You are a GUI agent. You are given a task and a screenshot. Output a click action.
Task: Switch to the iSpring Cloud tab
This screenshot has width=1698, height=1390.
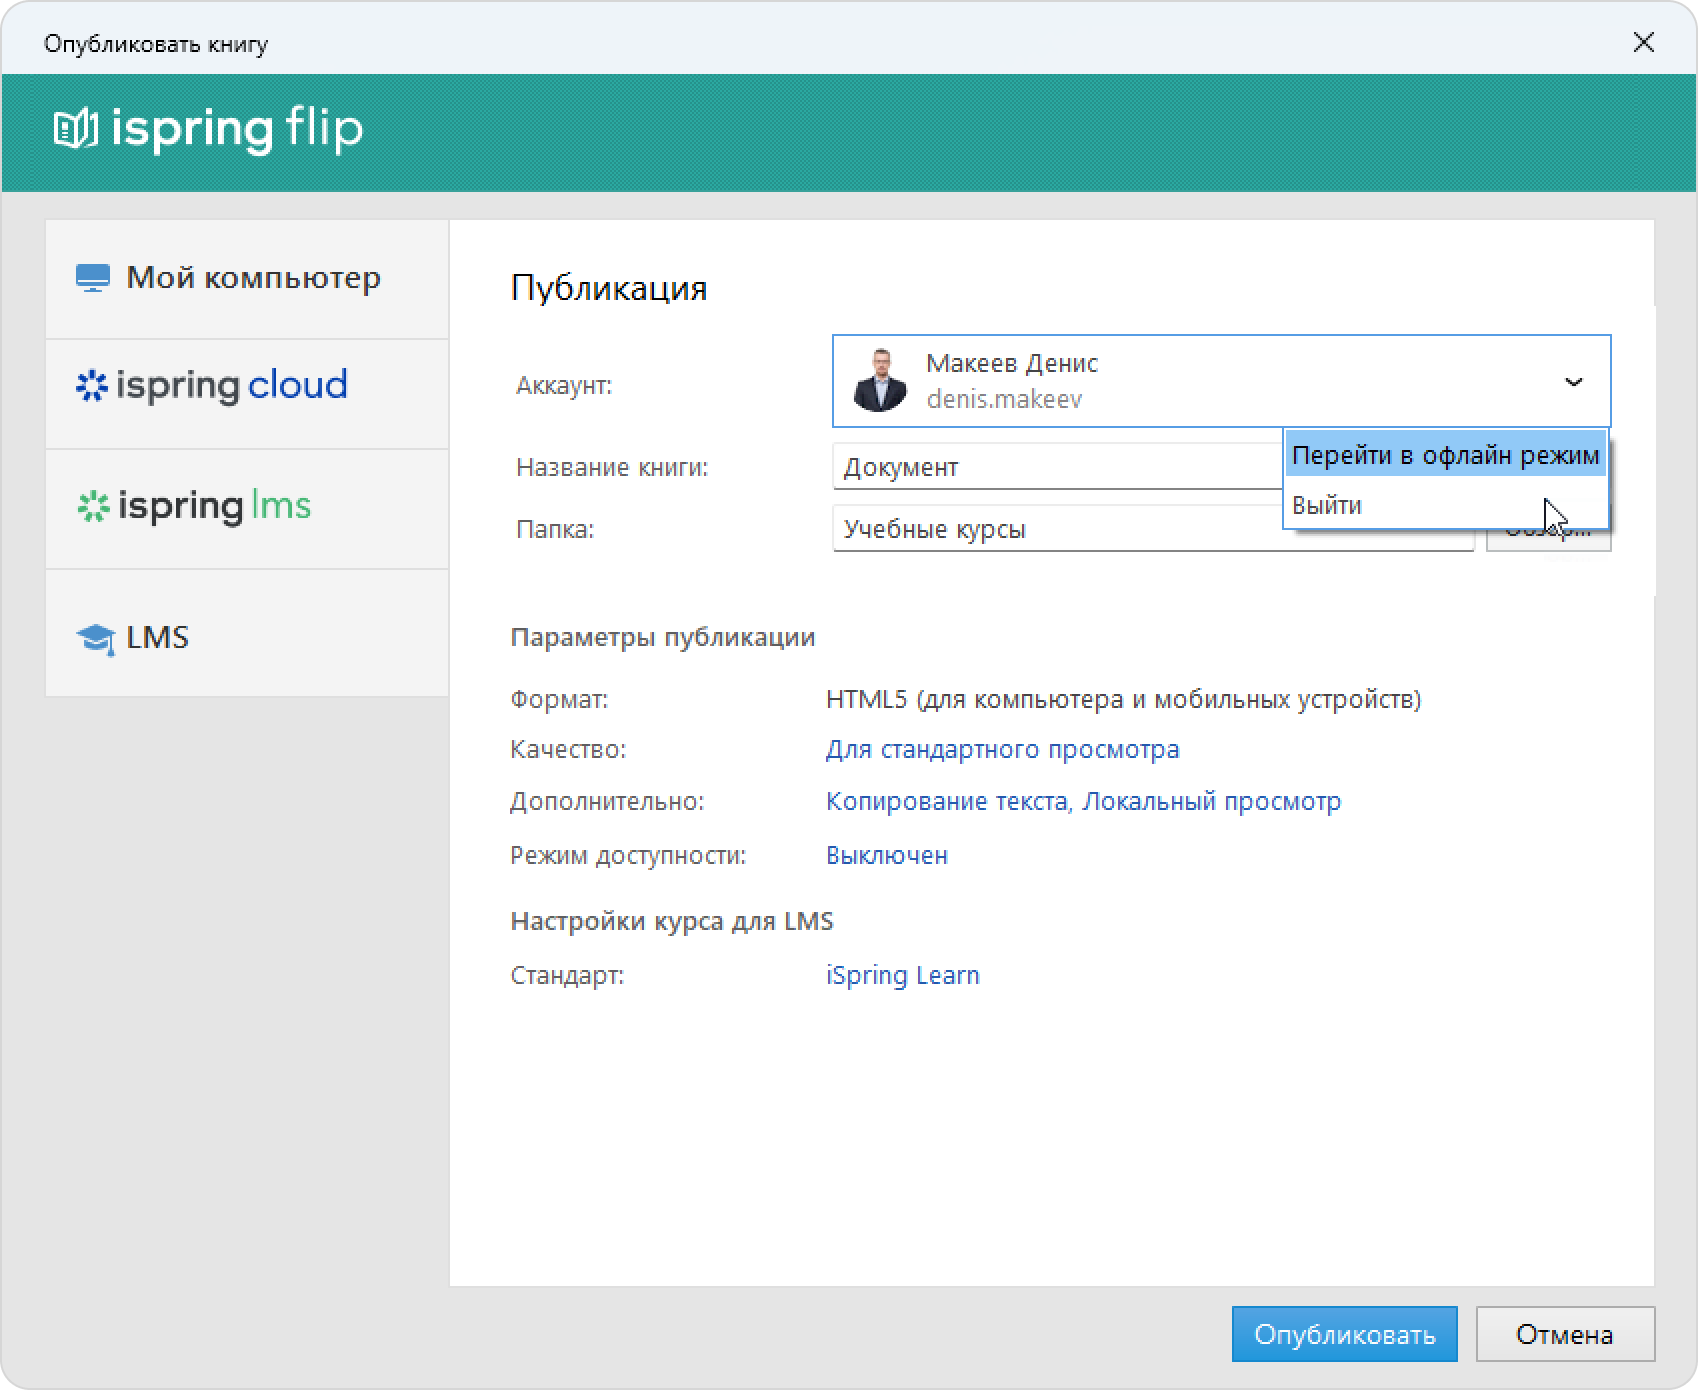tap(247, 394)
